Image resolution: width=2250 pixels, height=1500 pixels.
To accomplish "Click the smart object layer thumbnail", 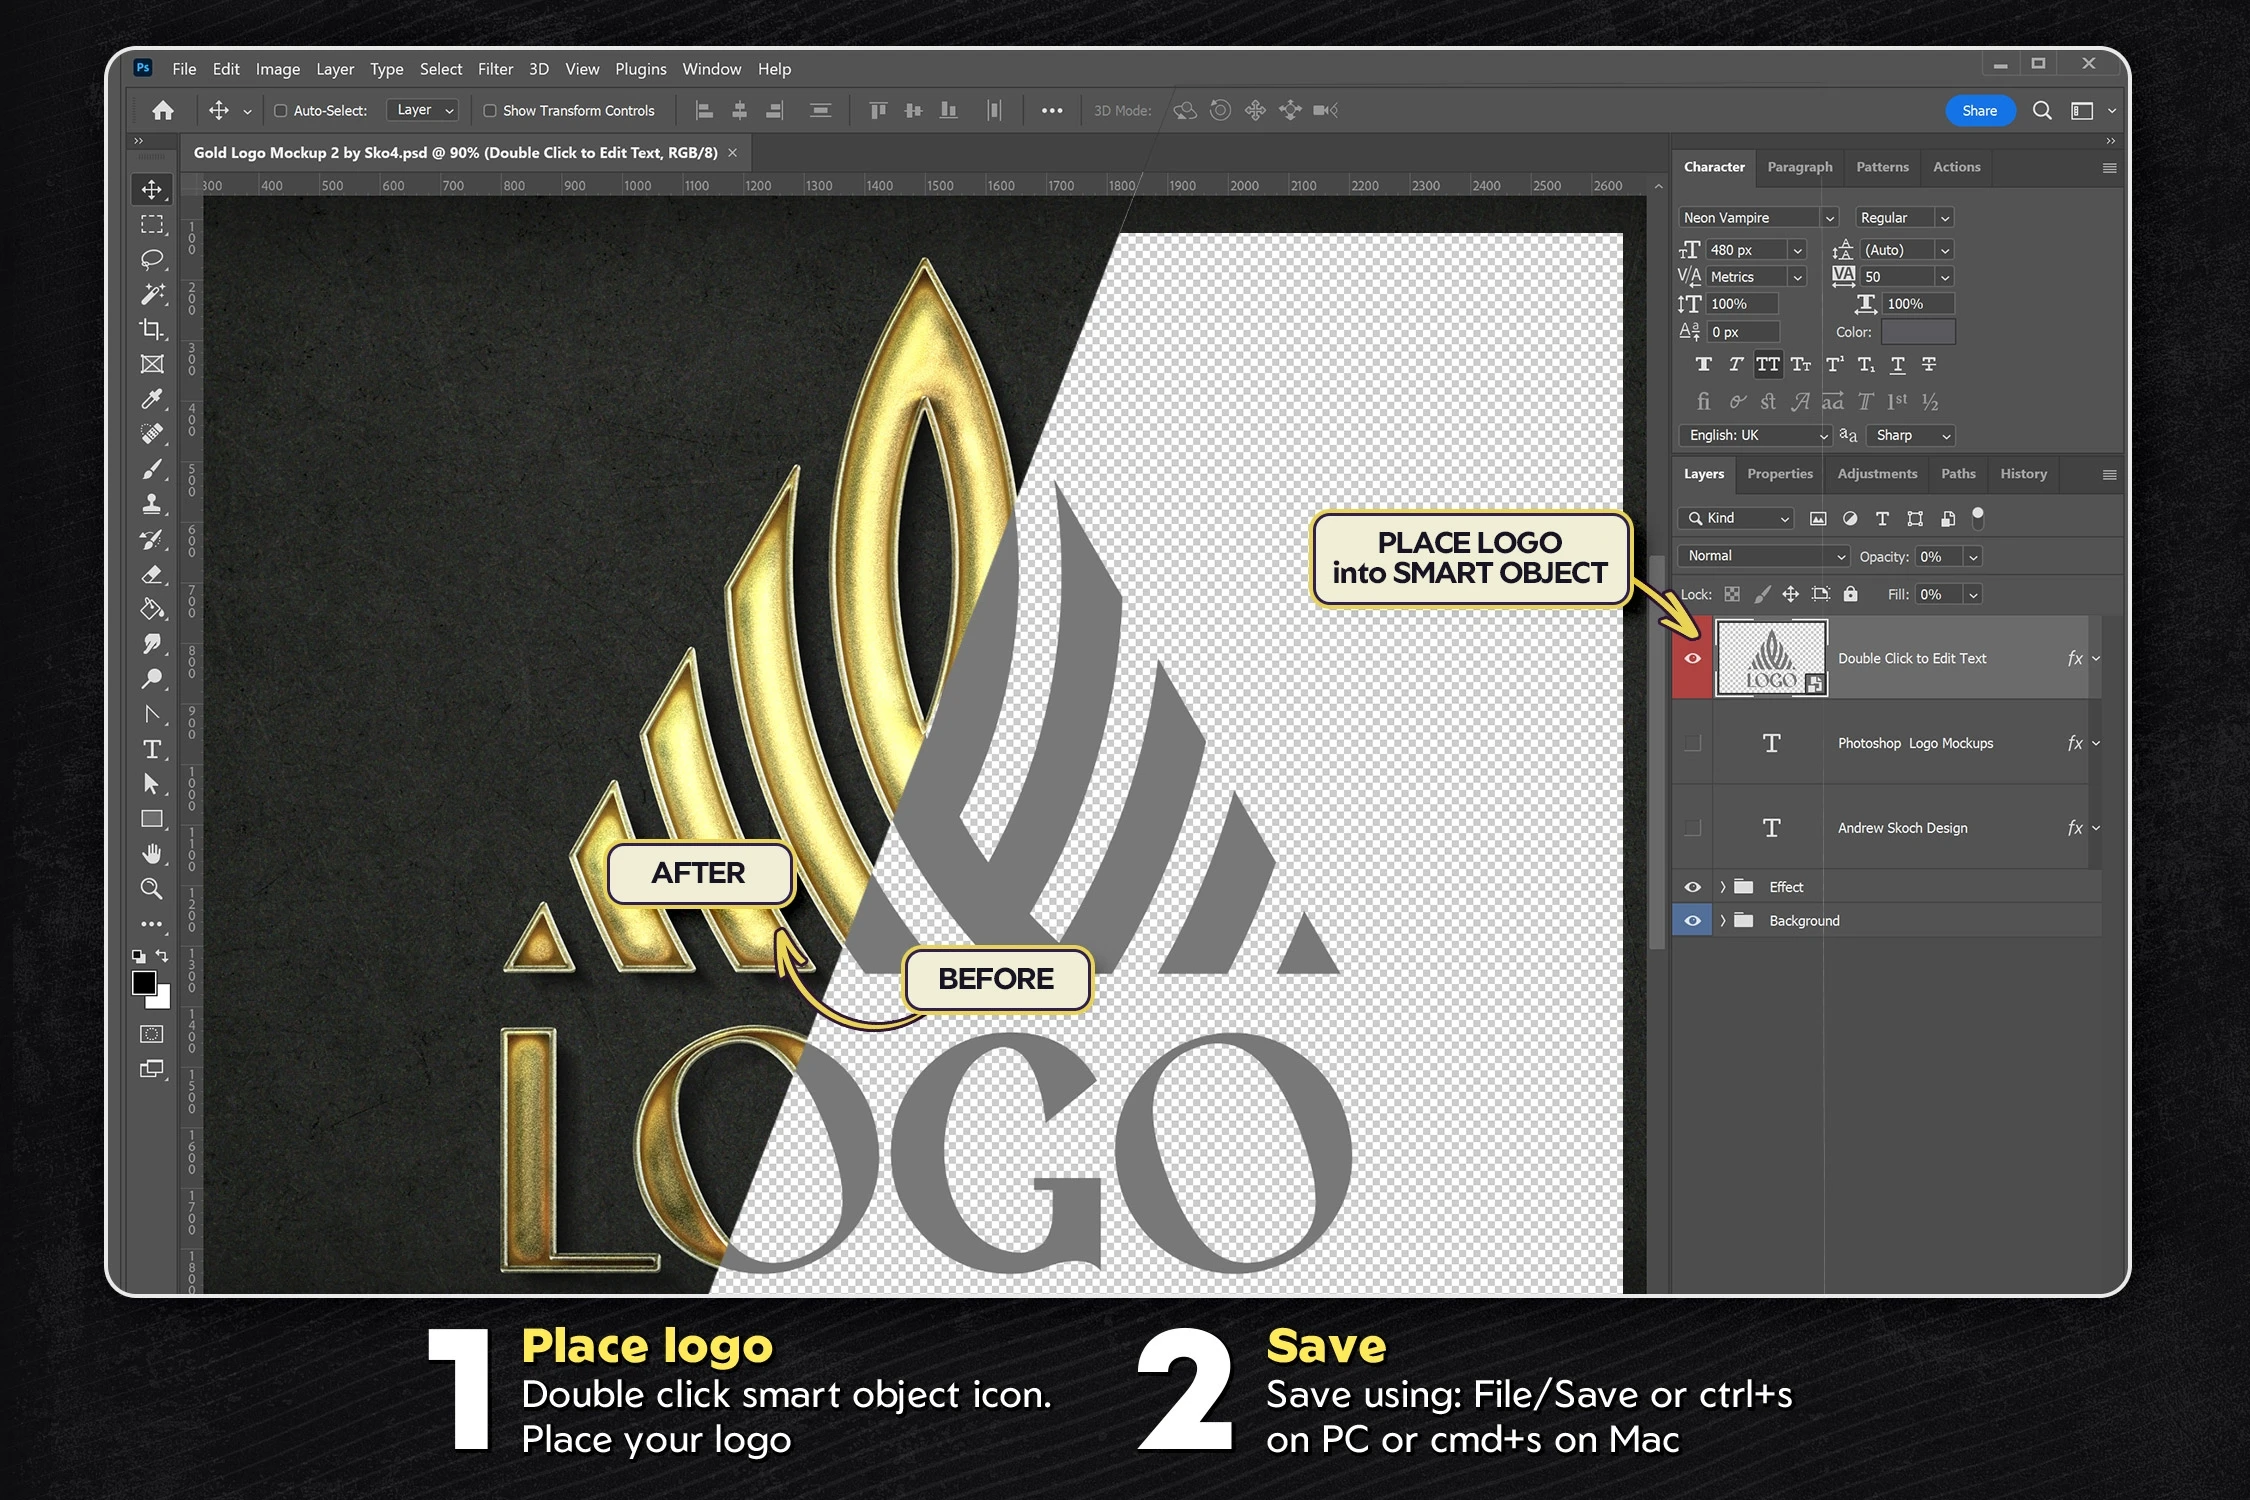I will [x=1771, y=658].
